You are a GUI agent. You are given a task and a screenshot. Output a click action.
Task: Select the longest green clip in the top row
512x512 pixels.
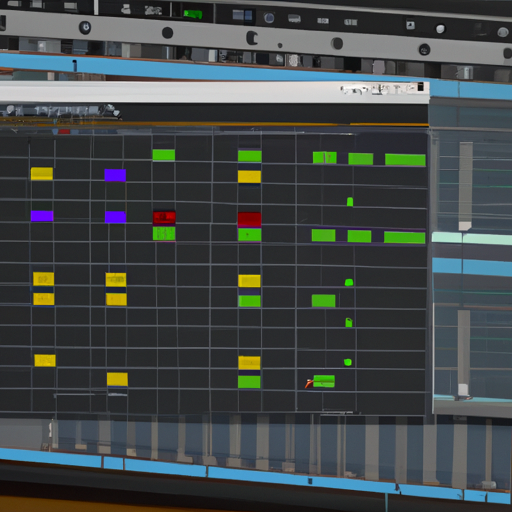point(405,160)
